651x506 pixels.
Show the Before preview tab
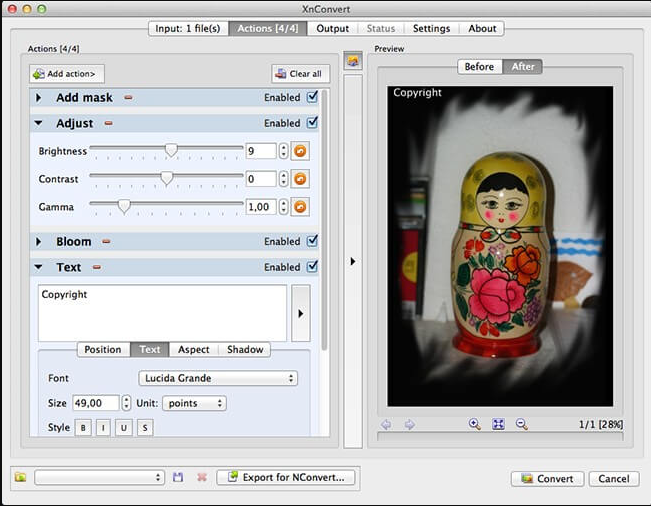pos(479,67)
